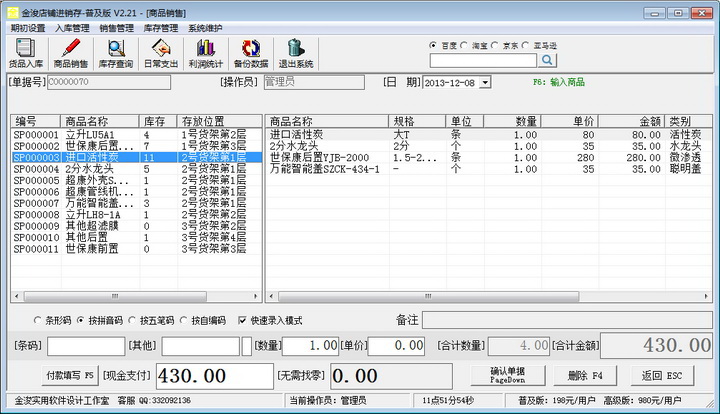Image resolution: width=720 pixels, height=414 pixels.
Task: Click the 备份数据 toolbar icon
Action: 251,54
